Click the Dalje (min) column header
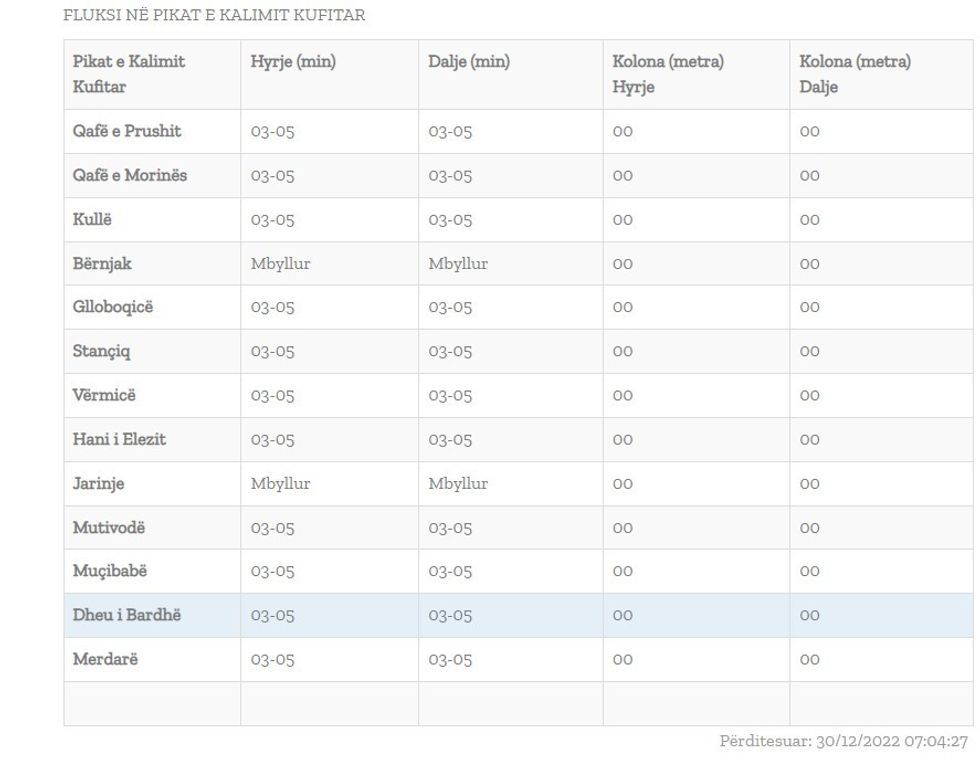The height and width of the screenshot is (762, 980). click(x=469, y=62)
